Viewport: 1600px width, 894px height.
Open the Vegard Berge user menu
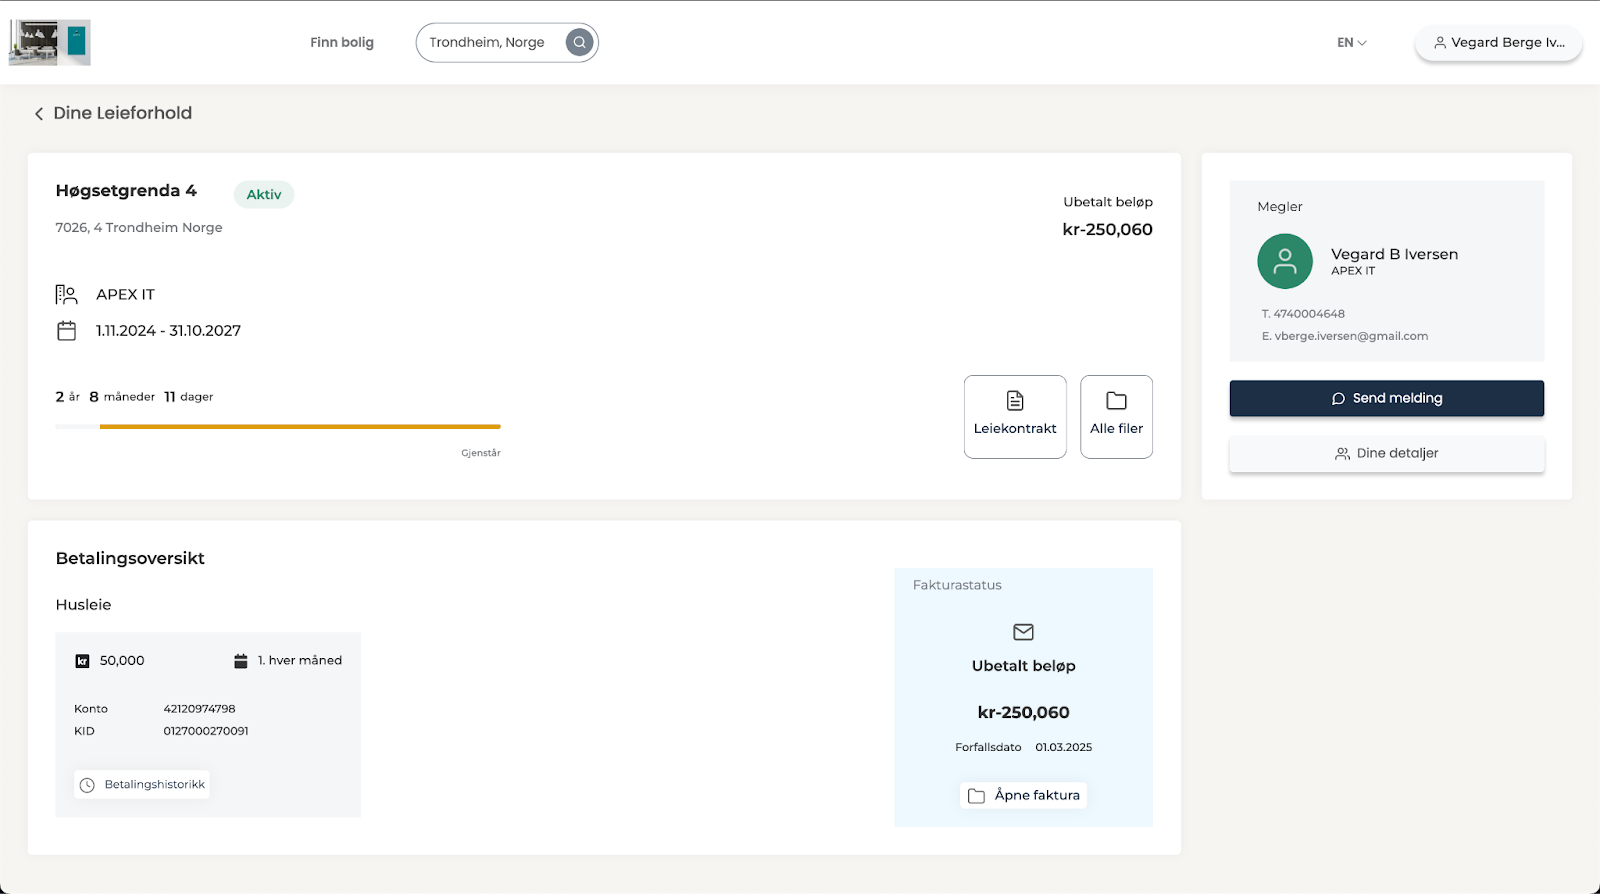click(1498, 43)
